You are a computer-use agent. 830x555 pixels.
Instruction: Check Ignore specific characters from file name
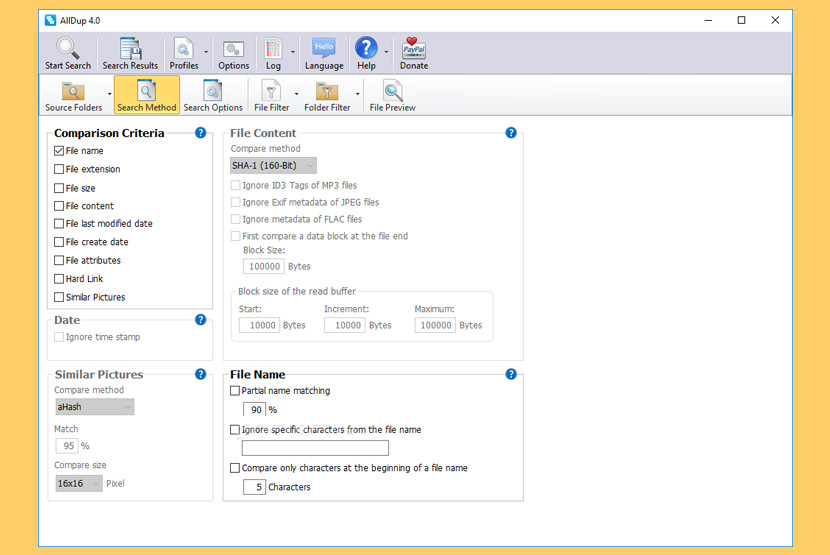click(x=235, y=430)
